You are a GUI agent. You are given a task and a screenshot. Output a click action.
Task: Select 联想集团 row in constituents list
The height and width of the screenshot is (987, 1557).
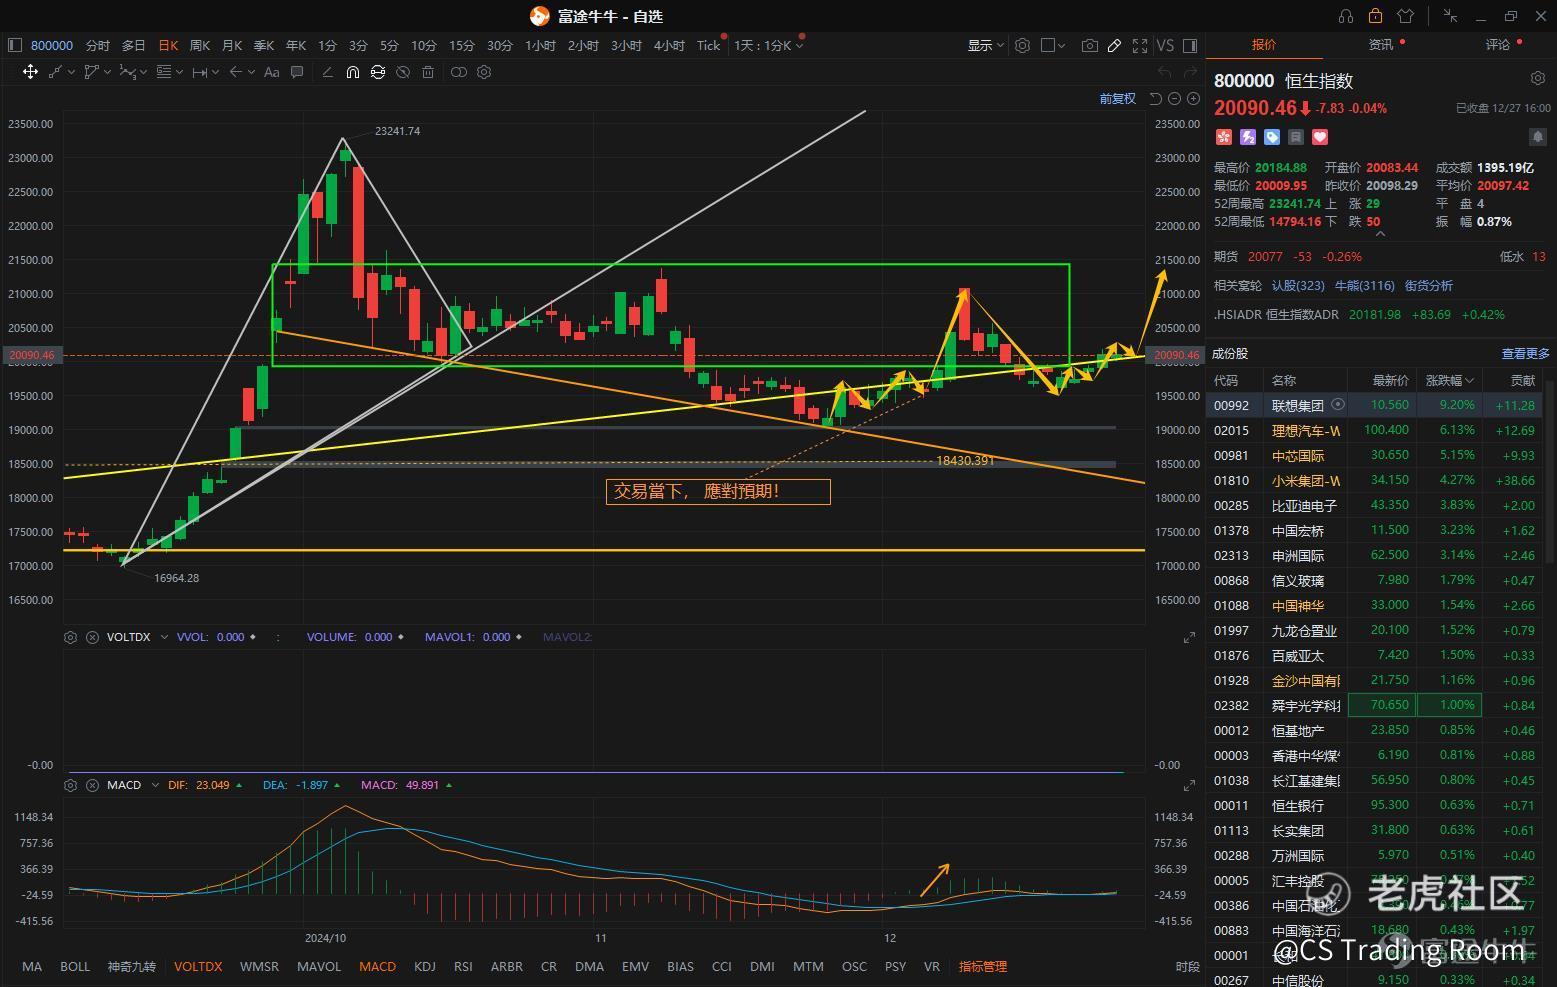(x=1297, y=405)
